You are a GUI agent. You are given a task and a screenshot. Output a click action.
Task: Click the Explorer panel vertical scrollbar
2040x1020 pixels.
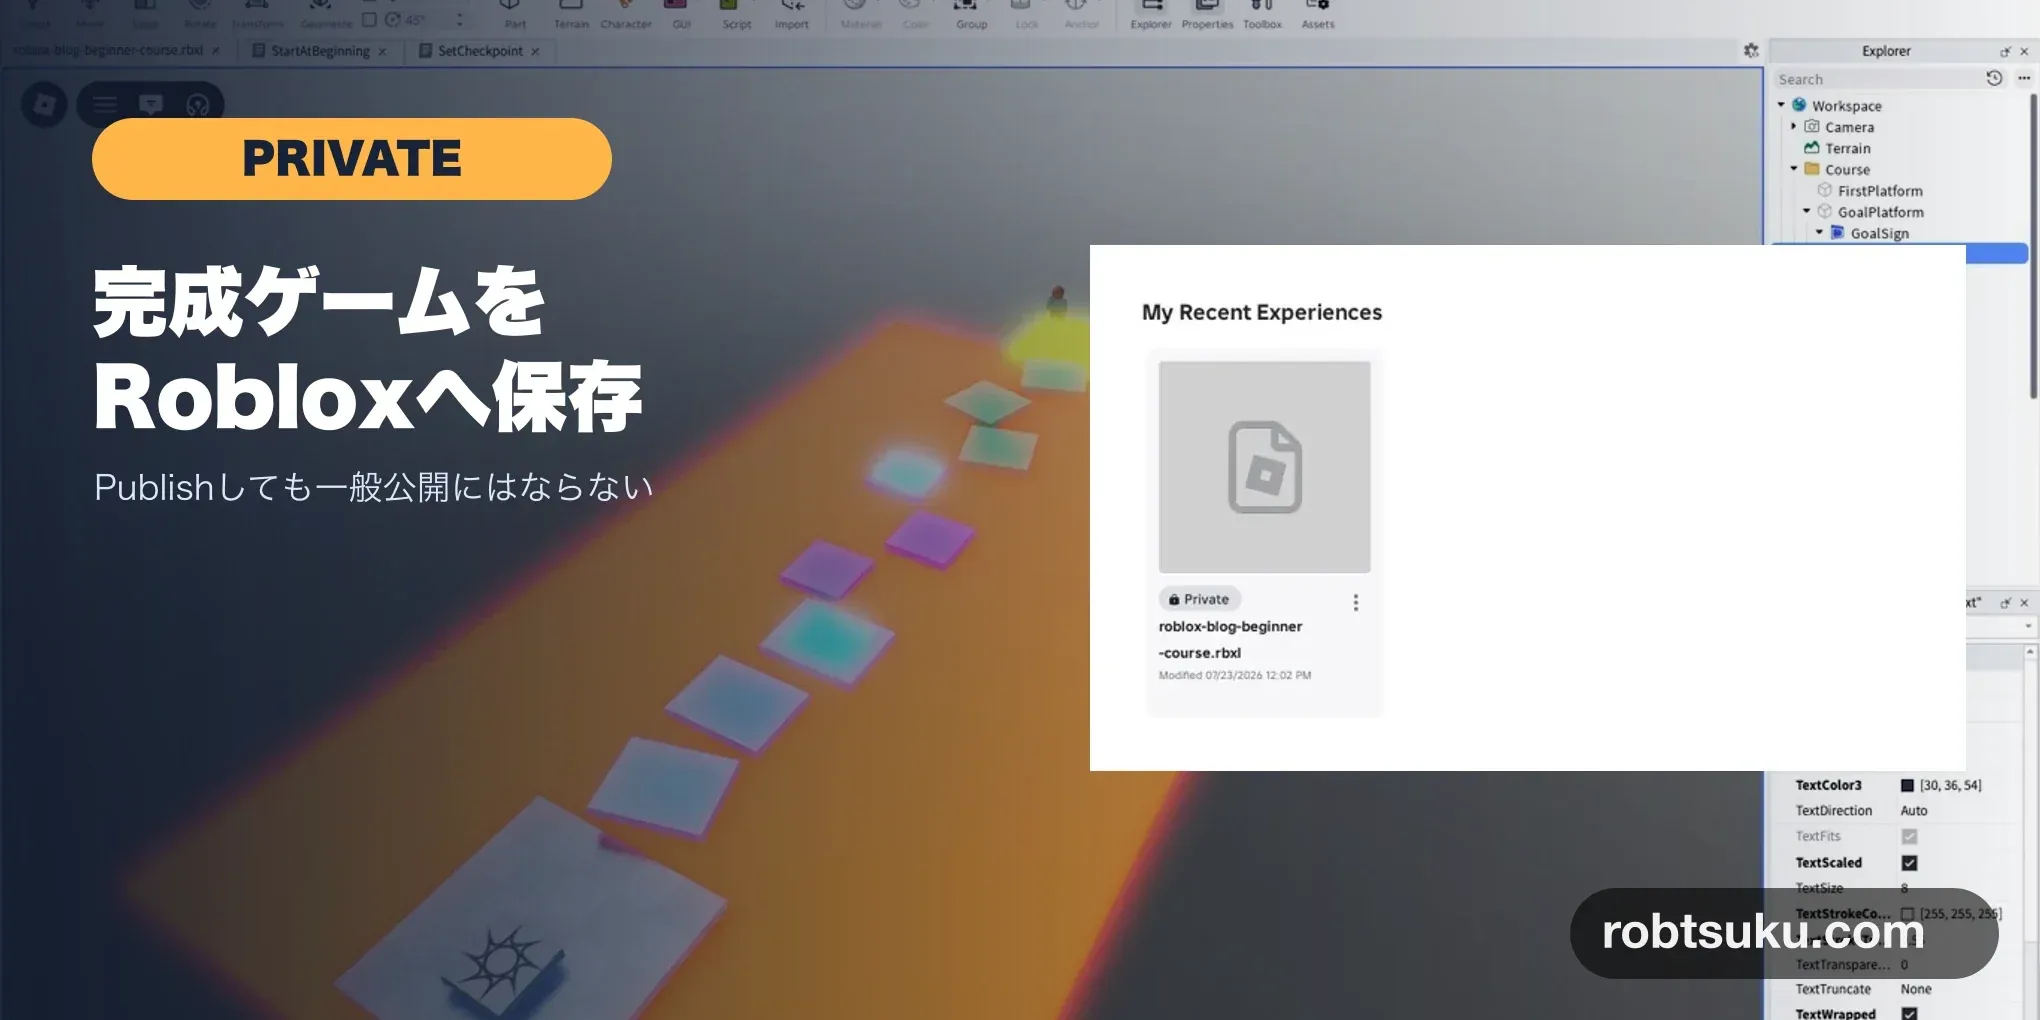coord(2033,245)
